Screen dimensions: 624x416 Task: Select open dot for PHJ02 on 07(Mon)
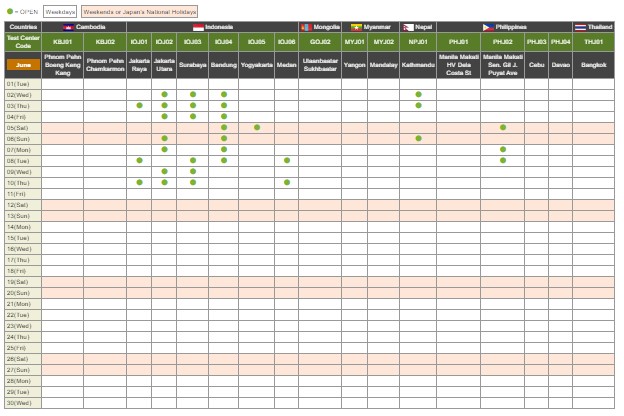tap(503, 149)
